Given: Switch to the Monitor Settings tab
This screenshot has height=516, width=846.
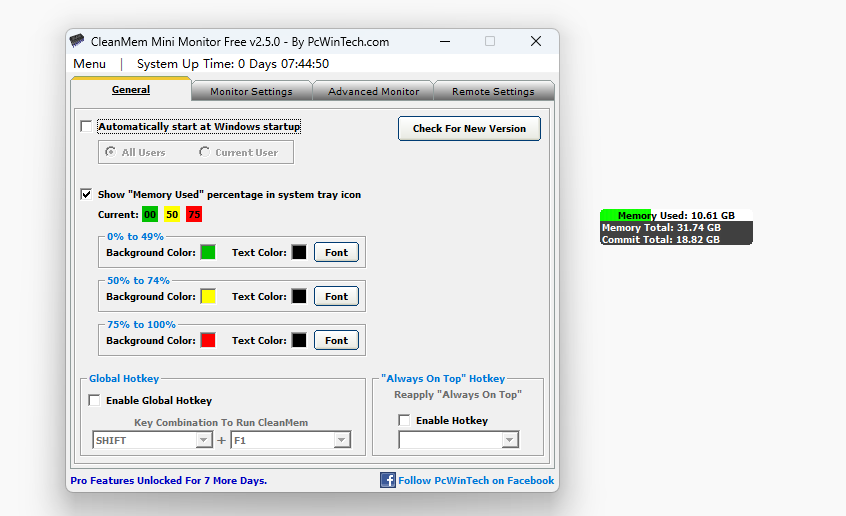Looking at the screenshot, I should [x=251, y=92].
